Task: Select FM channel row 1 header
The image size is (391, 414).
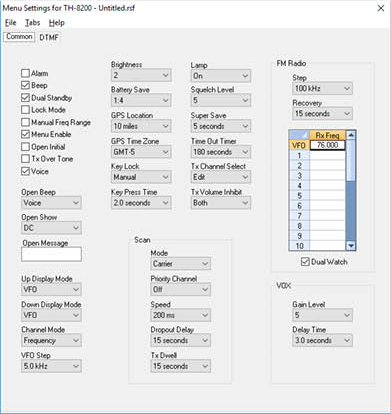Action: 299,155
